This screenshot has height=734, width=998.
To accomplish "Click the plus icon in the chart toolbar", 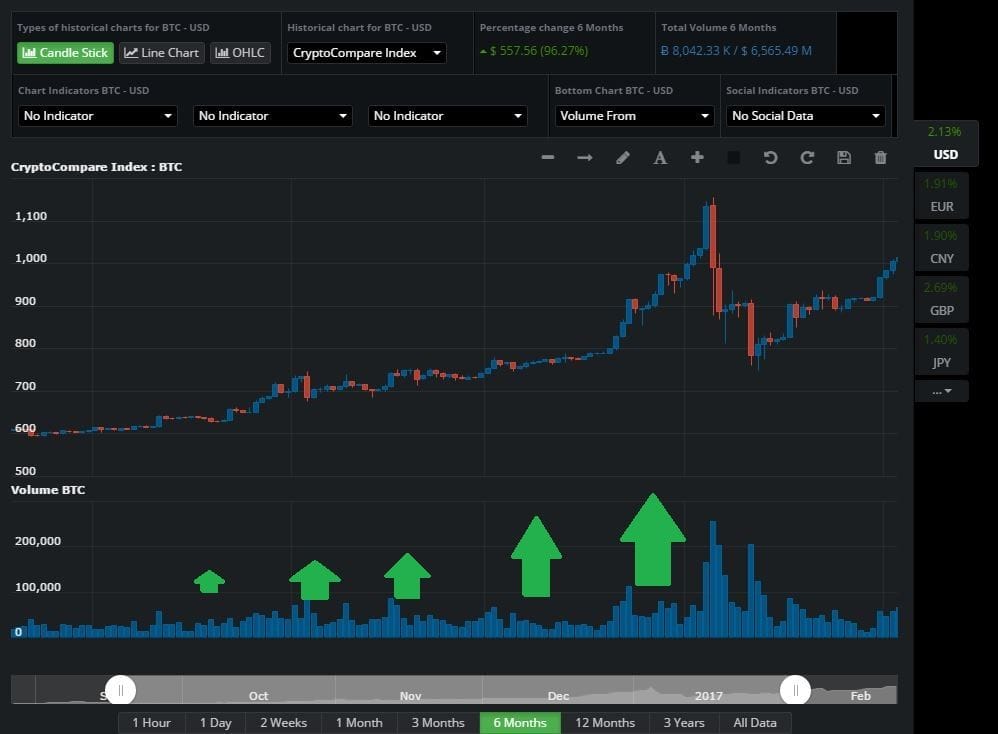I will click(697, 157).
